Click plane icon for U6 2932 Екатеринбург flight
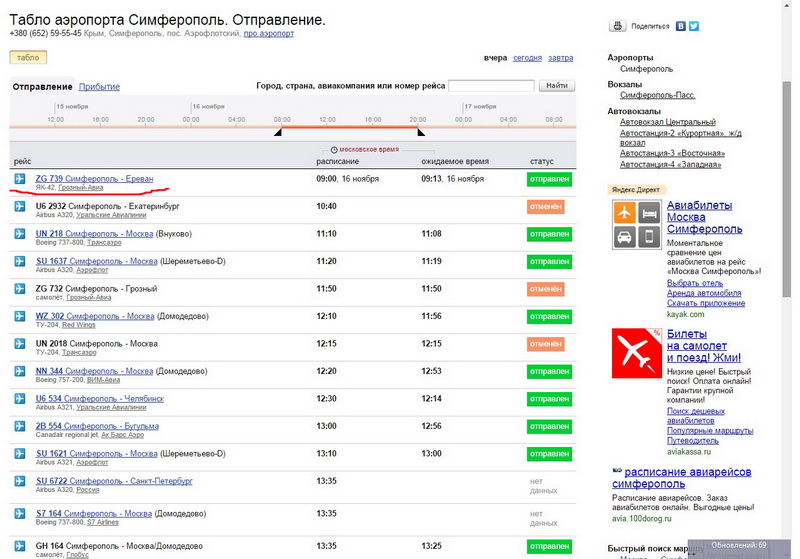This screenshot has height=559, width=800. click(20, 206)
